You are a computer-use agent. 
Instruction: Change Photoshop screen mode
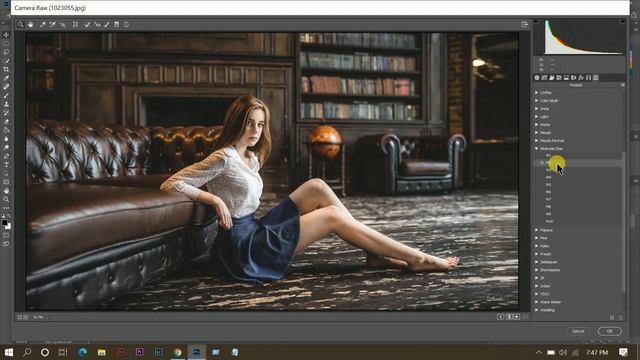point(6,244)
